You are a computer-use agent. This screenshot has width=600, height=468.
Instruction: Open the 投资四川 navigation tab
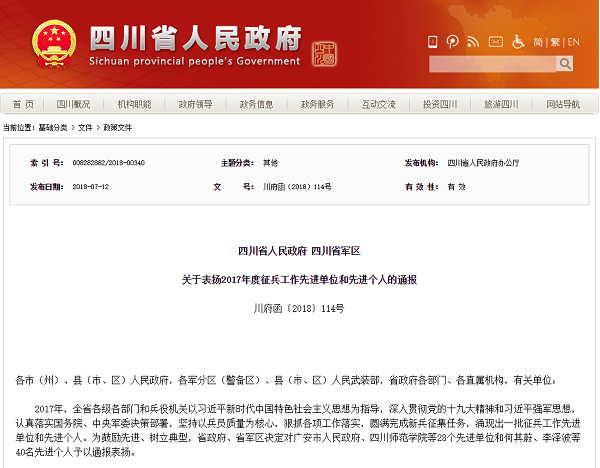440,104
